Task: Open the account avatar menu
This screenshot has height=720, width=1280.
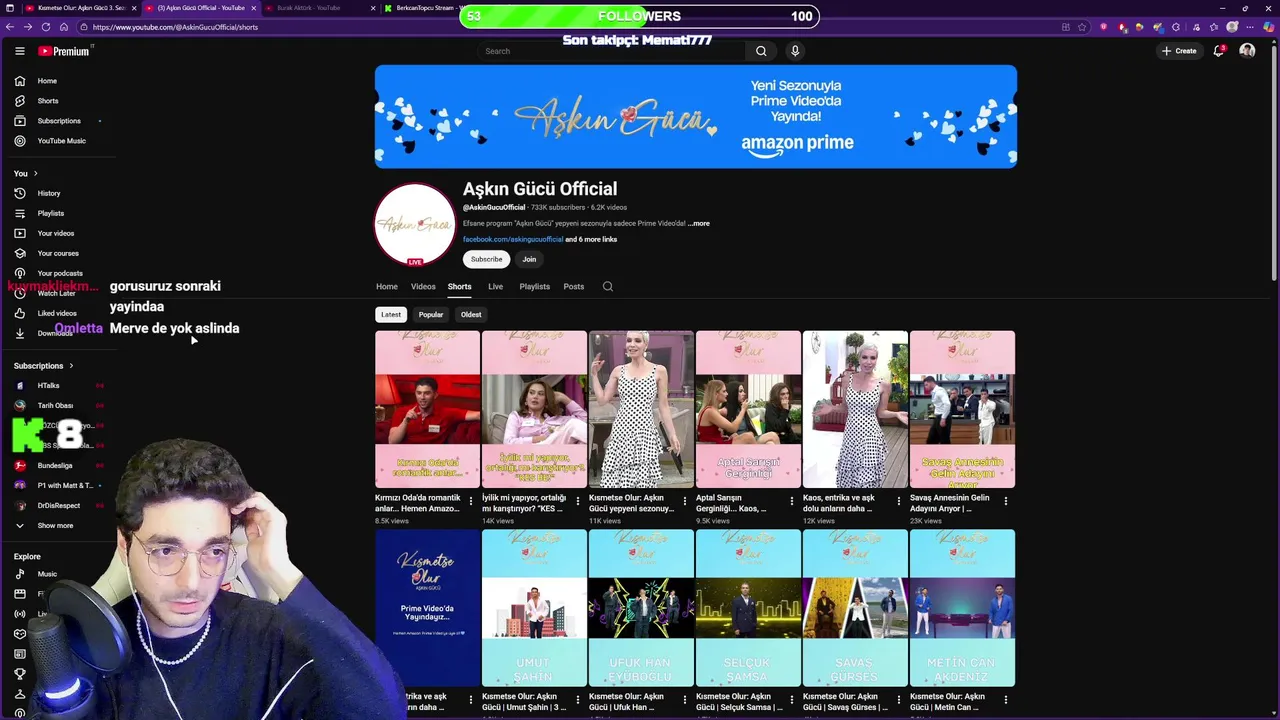Action: [1247, 51]
